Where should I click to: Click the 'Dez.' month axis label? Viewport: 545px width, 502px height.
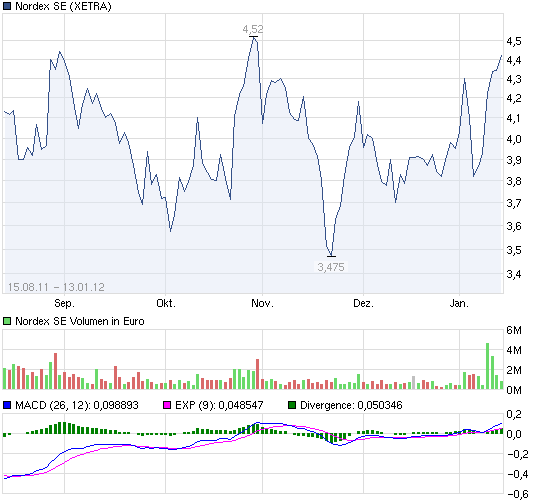[363, 303]
